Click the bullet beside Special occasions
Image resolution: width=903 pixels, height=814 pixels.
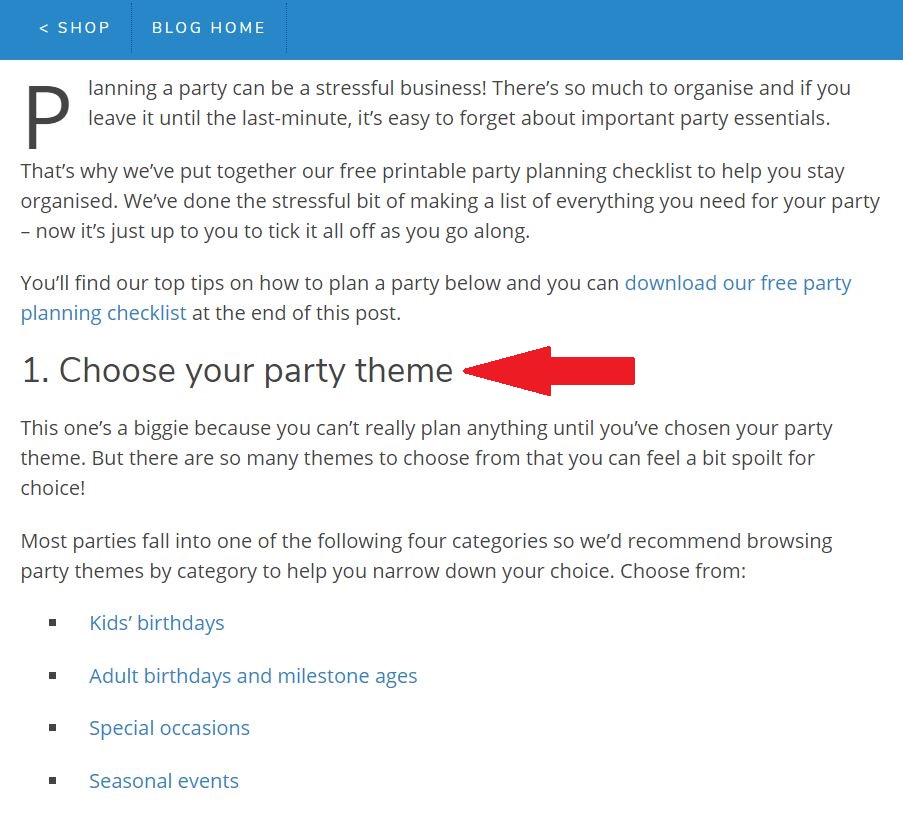coord(52,728)
